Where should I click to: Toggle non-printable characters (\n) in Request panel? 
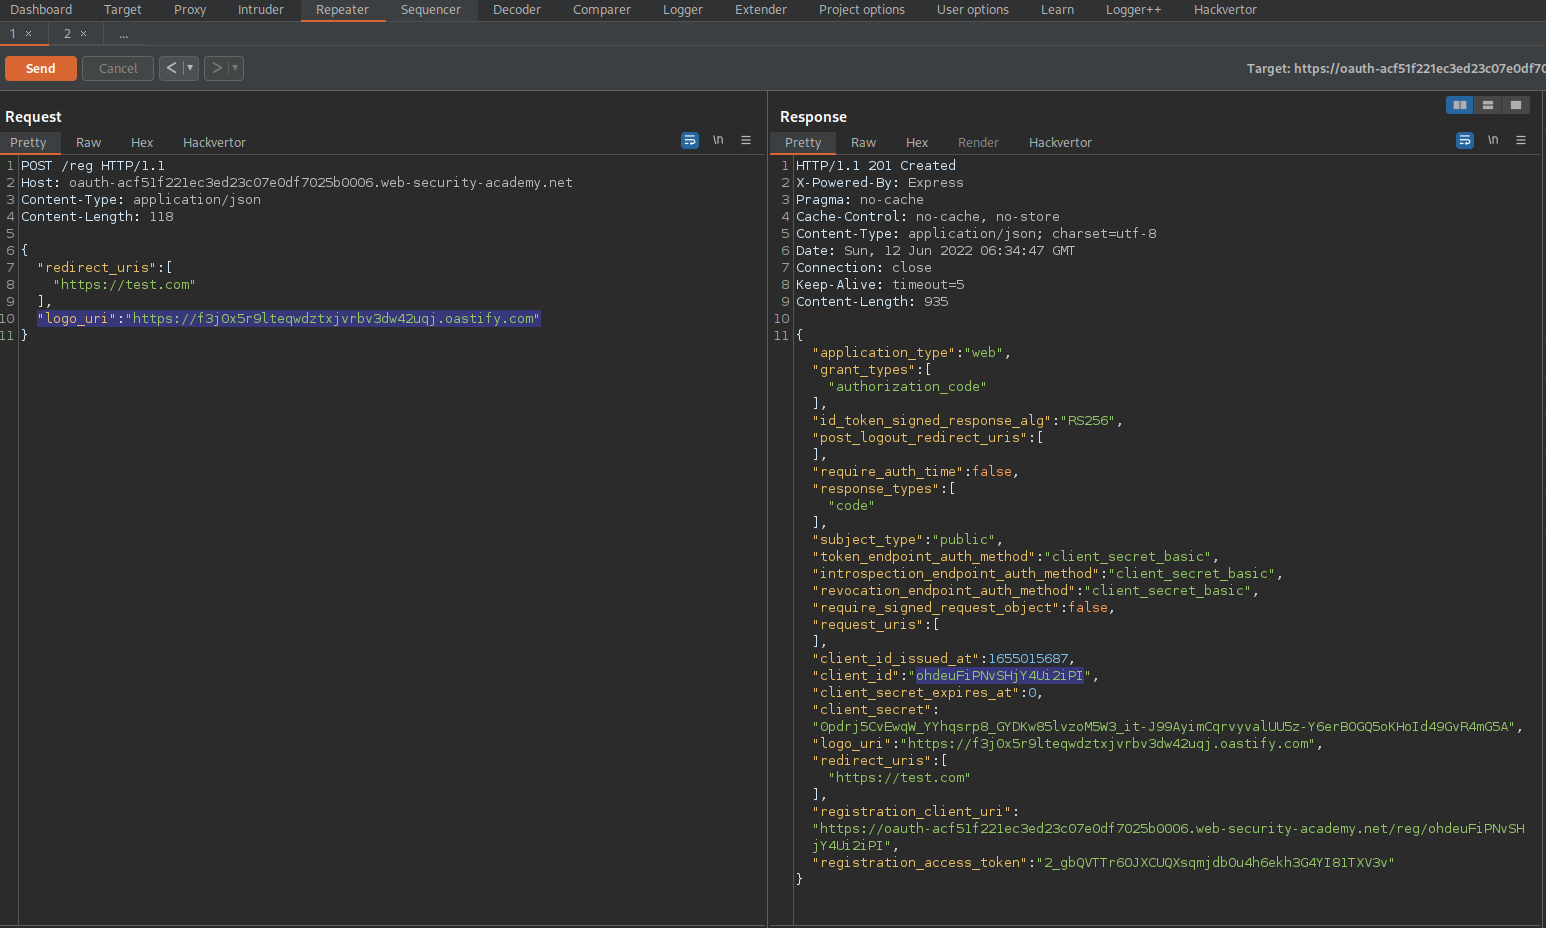(718, 141)
